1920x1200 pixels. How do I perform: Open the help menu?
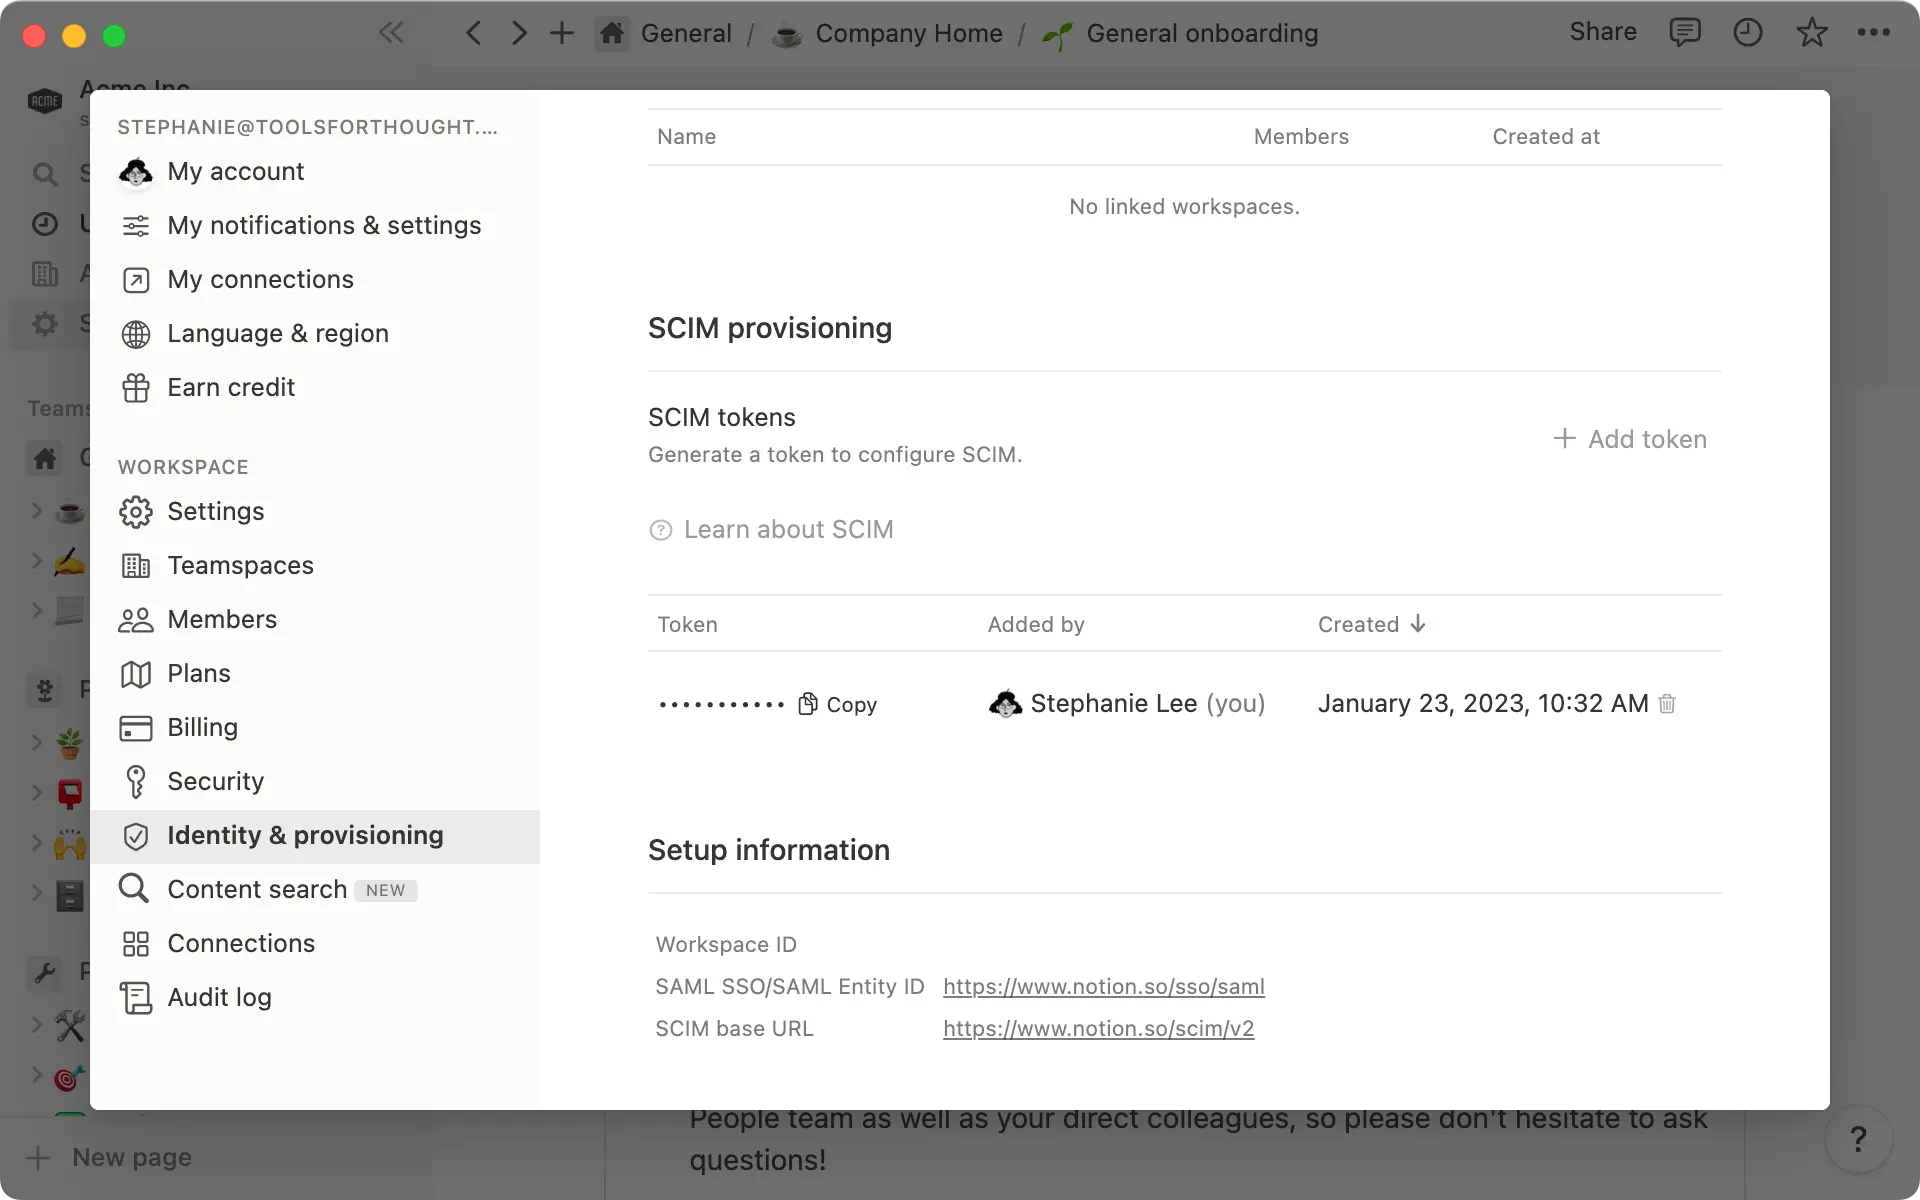(1858, 1138)
